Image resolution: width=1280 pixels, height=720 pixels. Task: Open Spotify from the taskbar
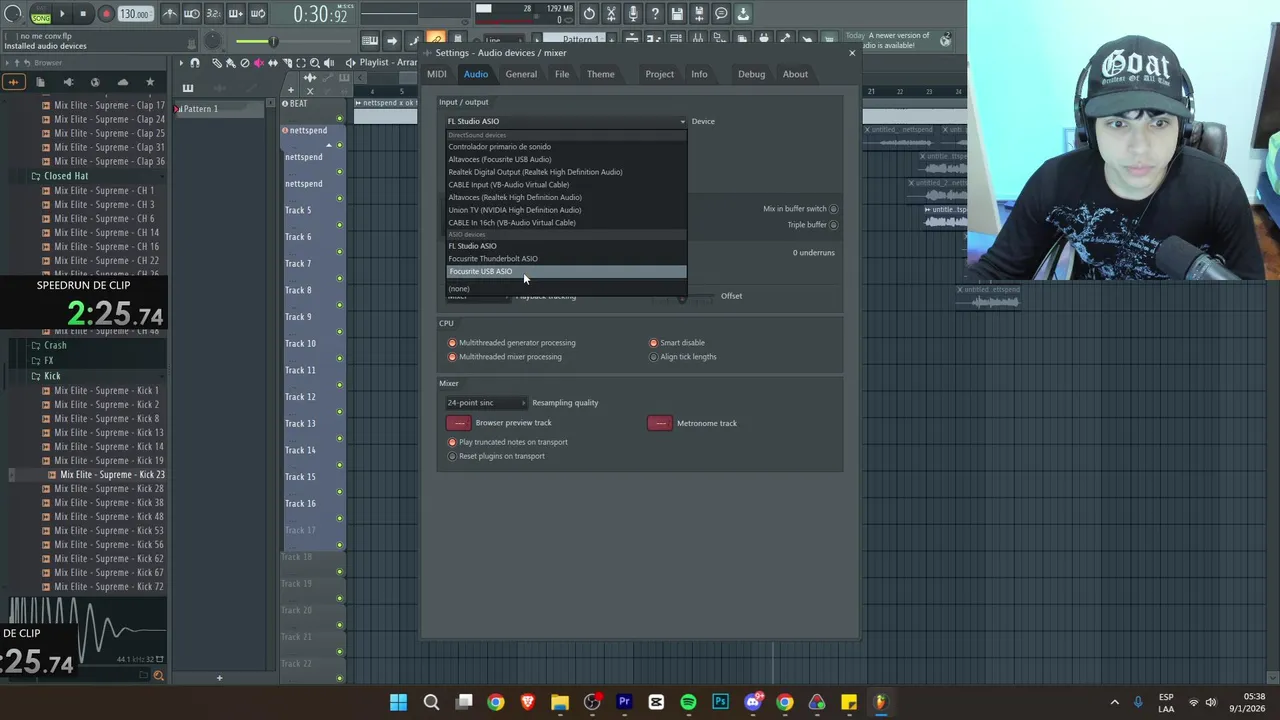pos(688,702)
